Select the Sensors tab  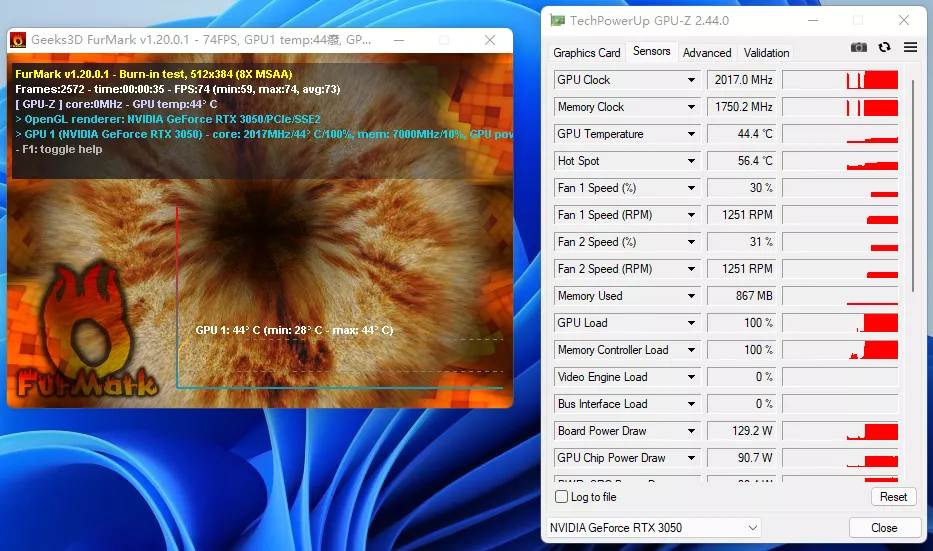click(x=652, y=51)
